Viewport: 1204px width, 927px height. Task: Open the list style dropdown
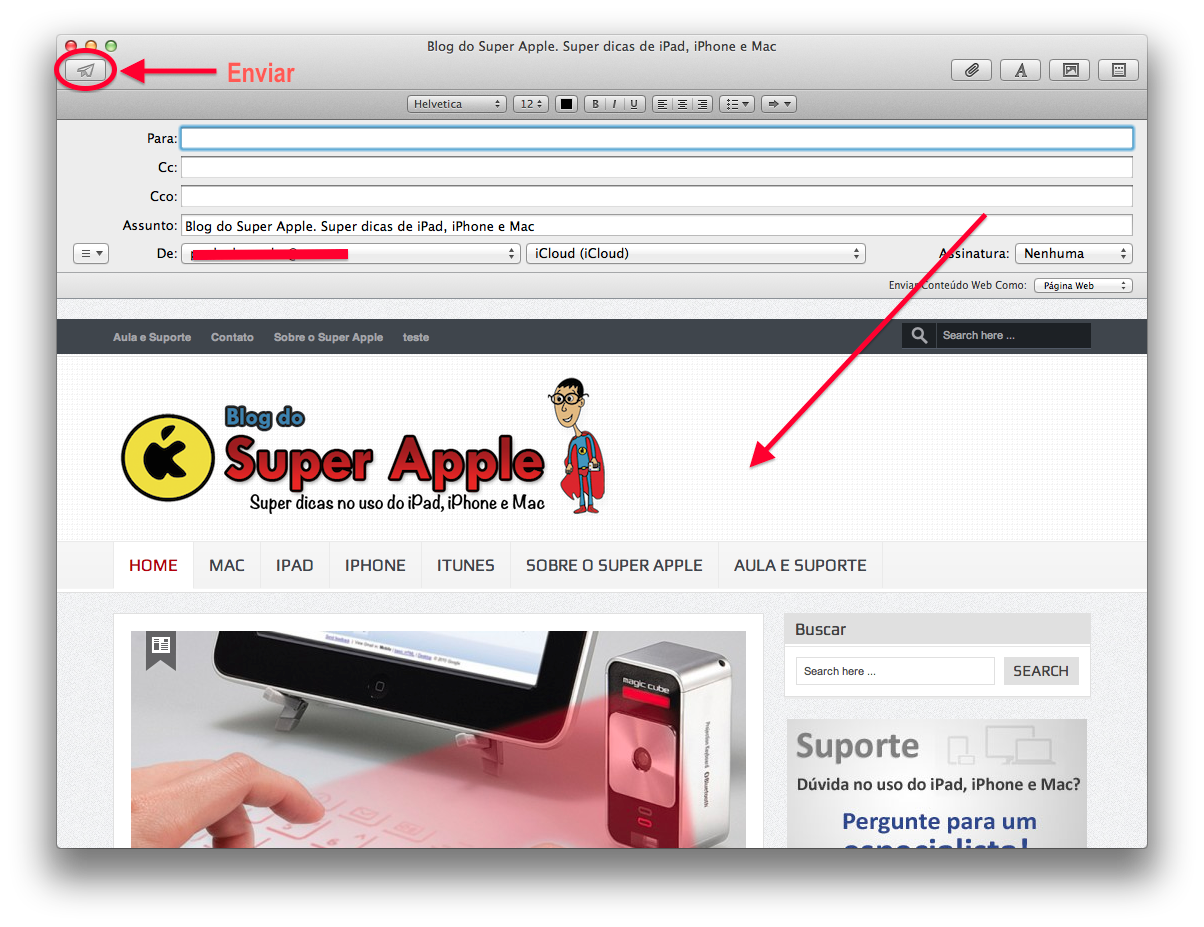[737, 104]
